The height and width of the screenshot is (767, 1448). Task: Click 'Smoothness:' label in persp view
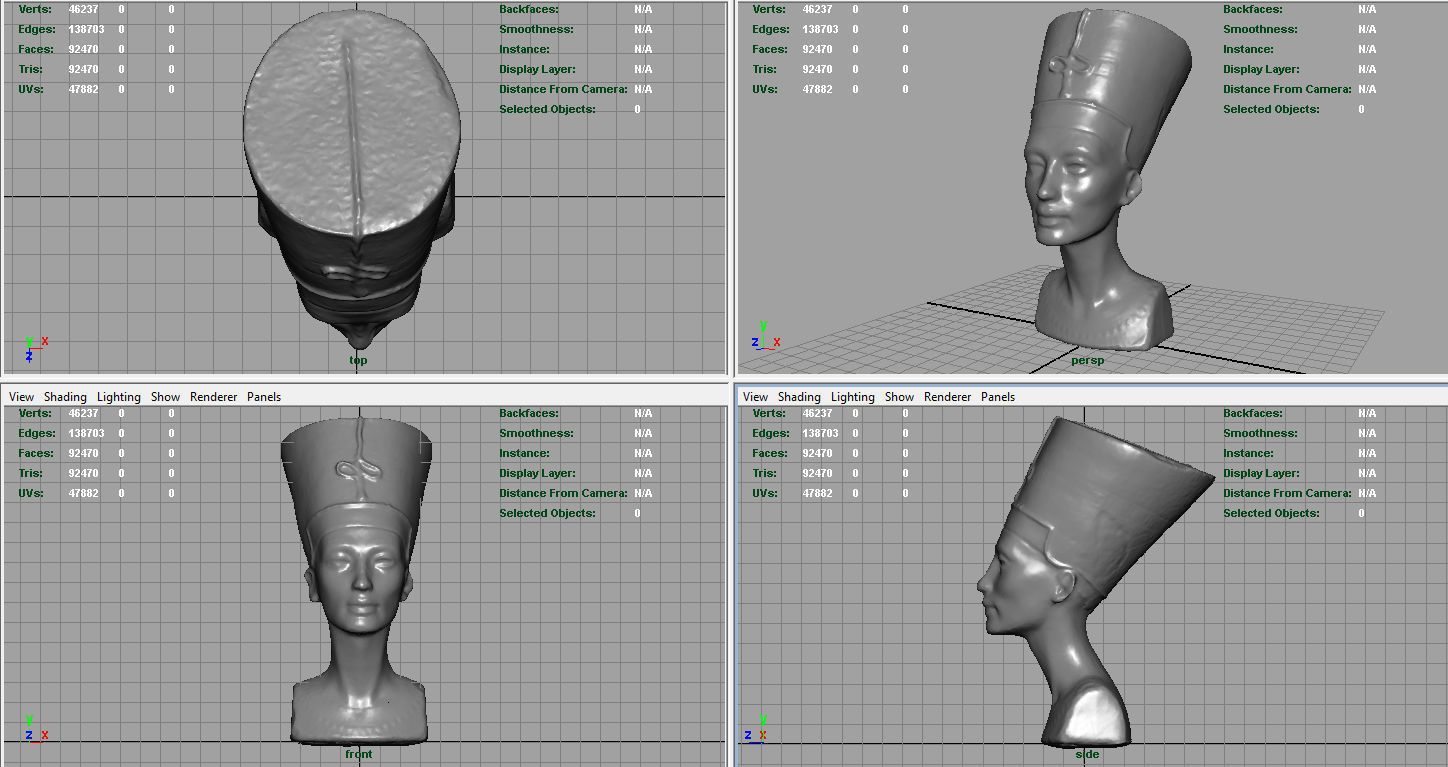[x=1262, y=29]
